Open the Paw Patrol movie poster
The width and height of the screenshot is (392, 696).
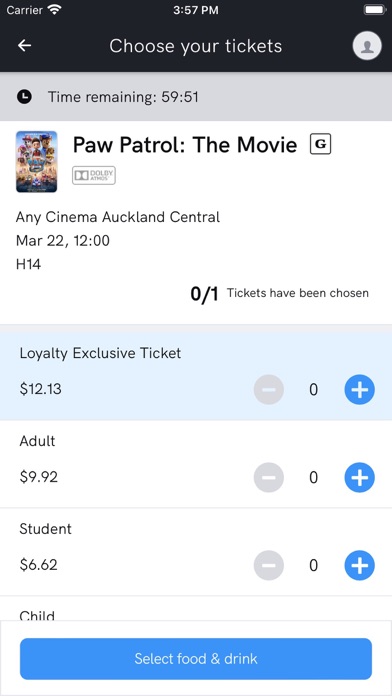36,162
